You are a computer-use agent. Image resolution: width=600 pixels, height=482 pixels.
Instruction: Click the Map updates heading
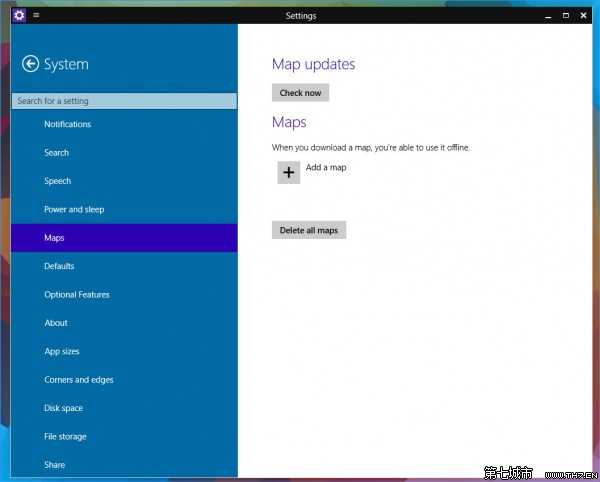pyautogui.click(x=313, y=64)
